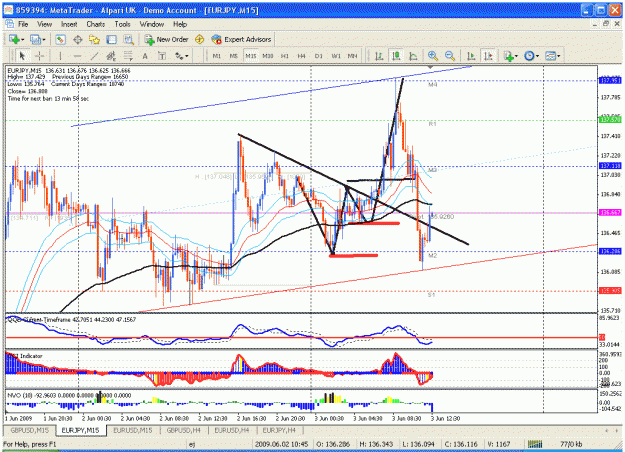The image size is (625, 452).
Task: Switch timeframe to M30
Action: (268, 56)
